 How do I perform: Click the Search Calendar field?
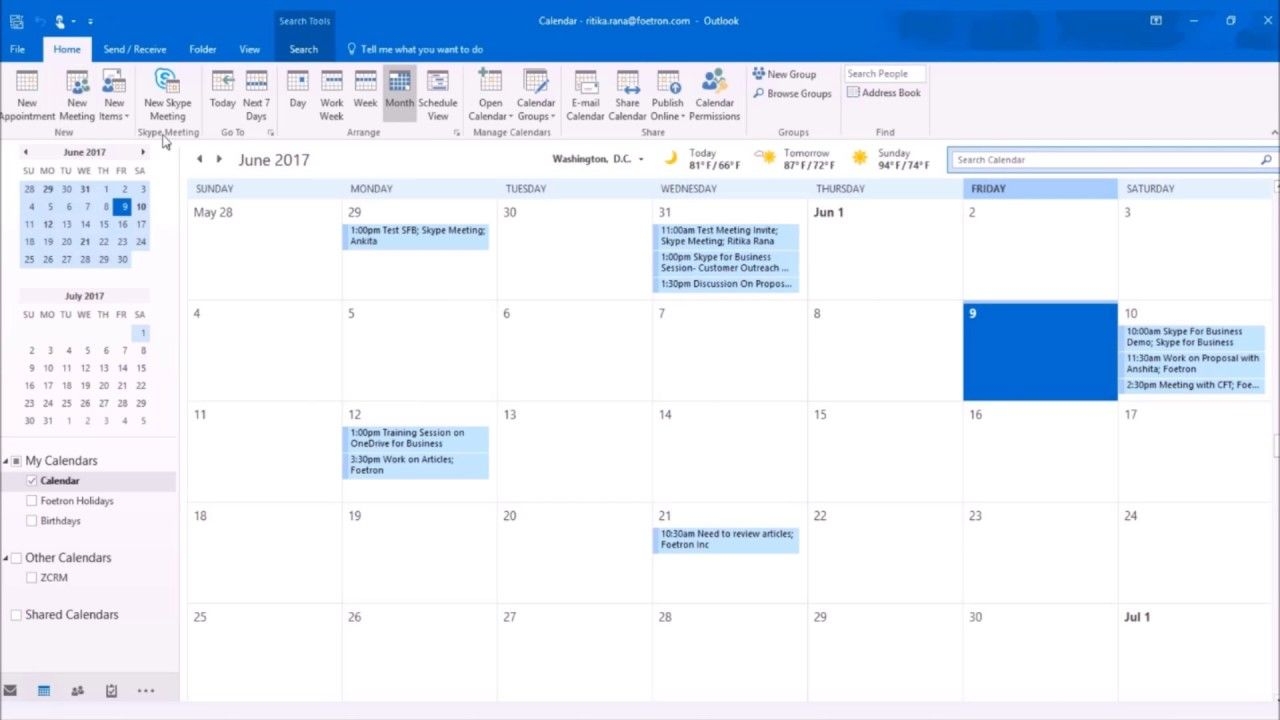(x=1111, y=160)
